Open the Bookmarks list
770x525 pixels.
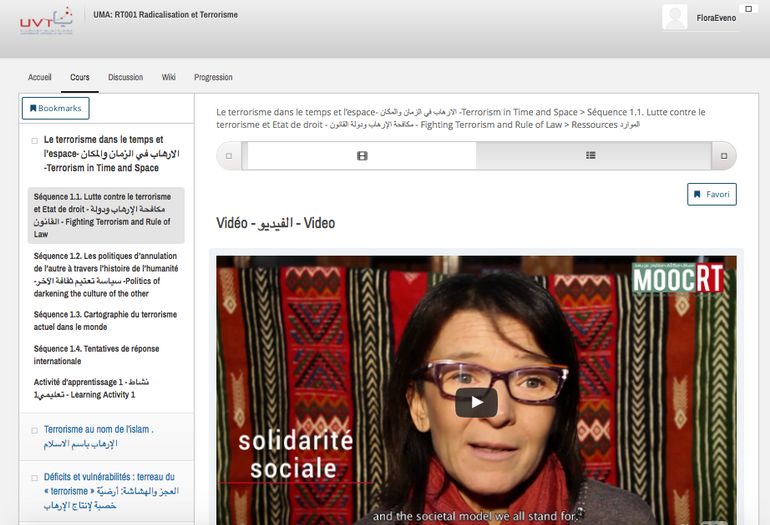pyautogui.click(x=56, y=108)
